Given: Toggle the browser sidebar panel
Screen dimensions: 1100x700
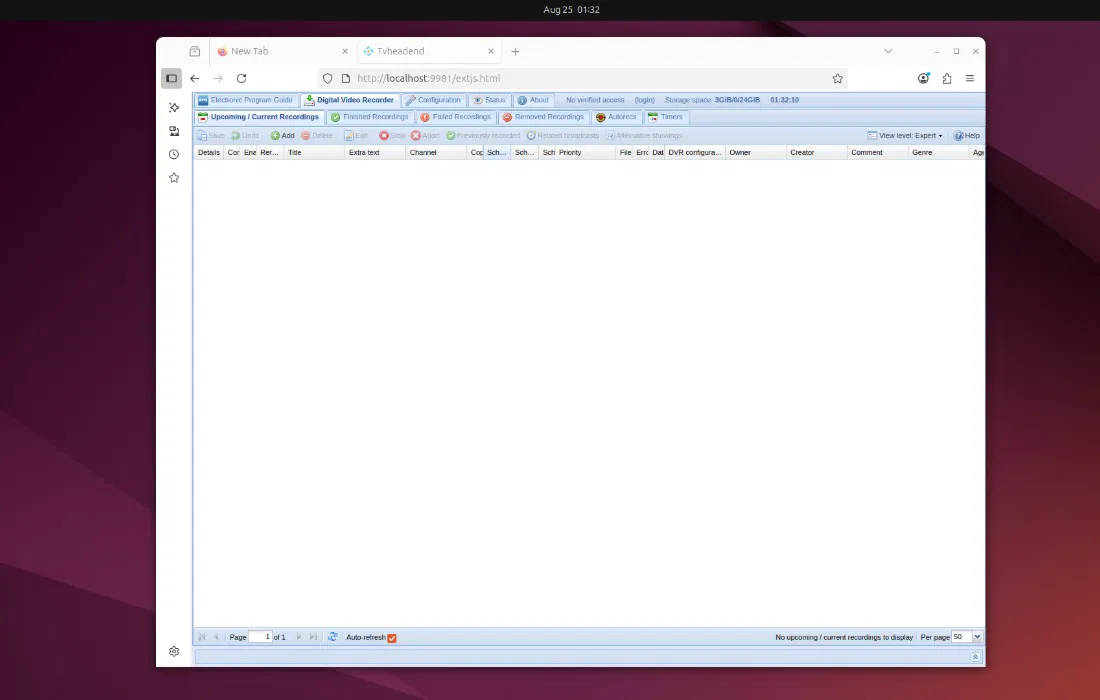Looking at the screenshot, I should point(172,78).
